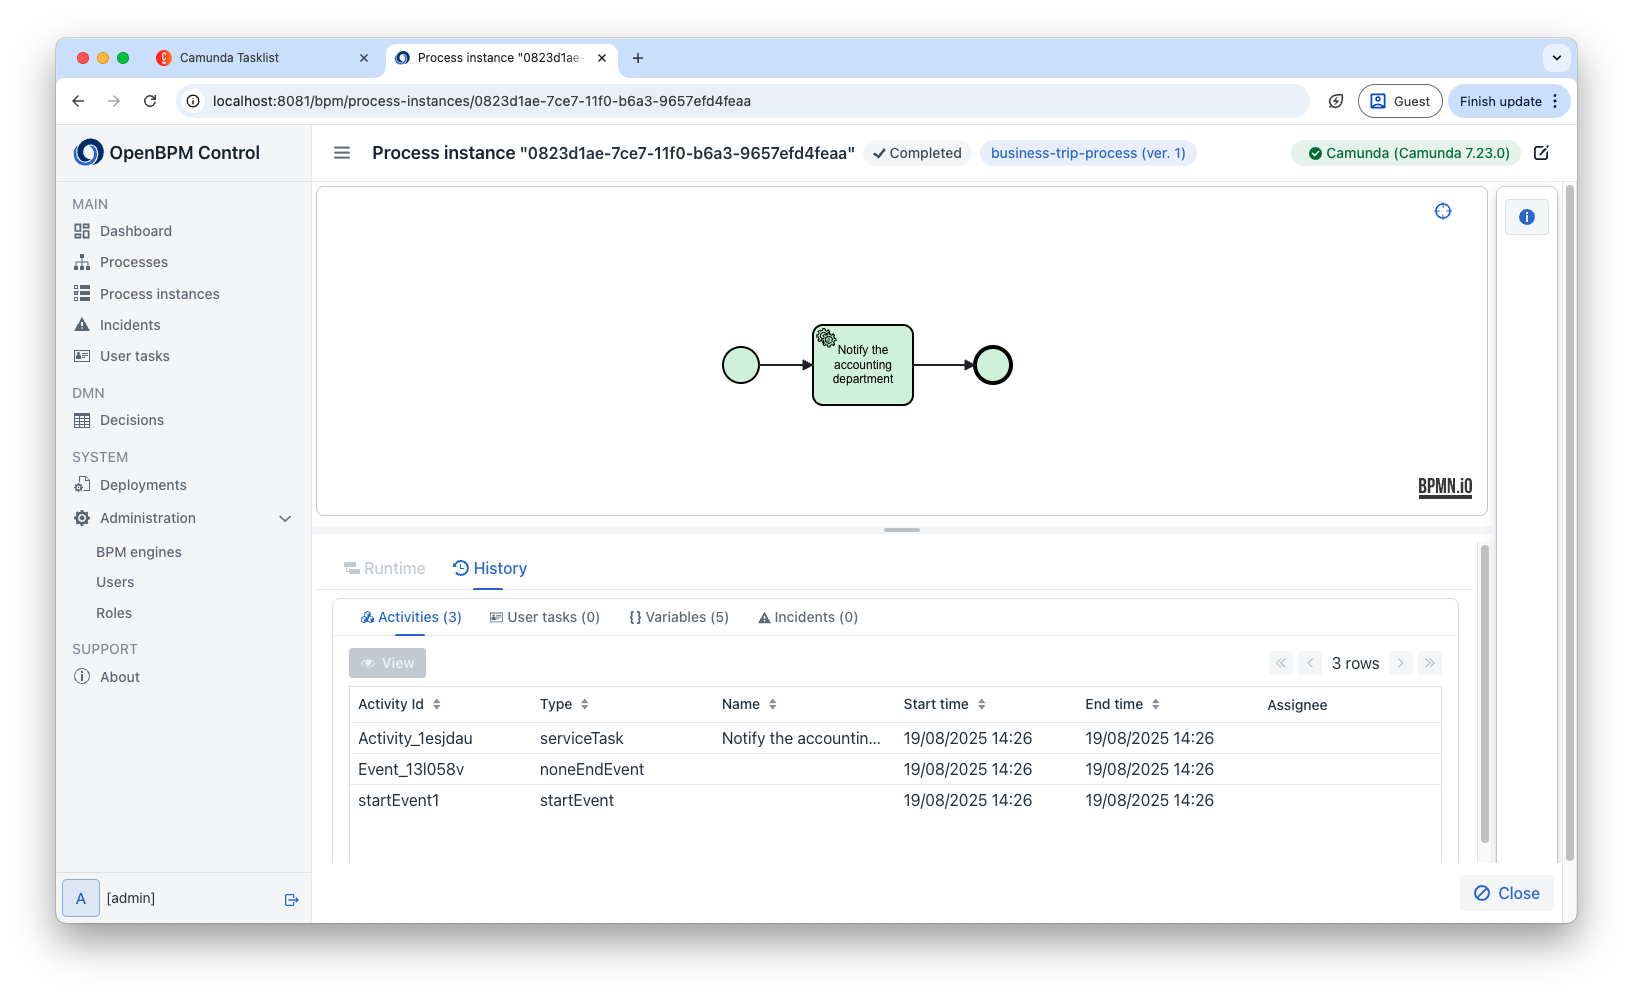Open BPM engines under Administration

pyautogui.click(x=139, y=552)
